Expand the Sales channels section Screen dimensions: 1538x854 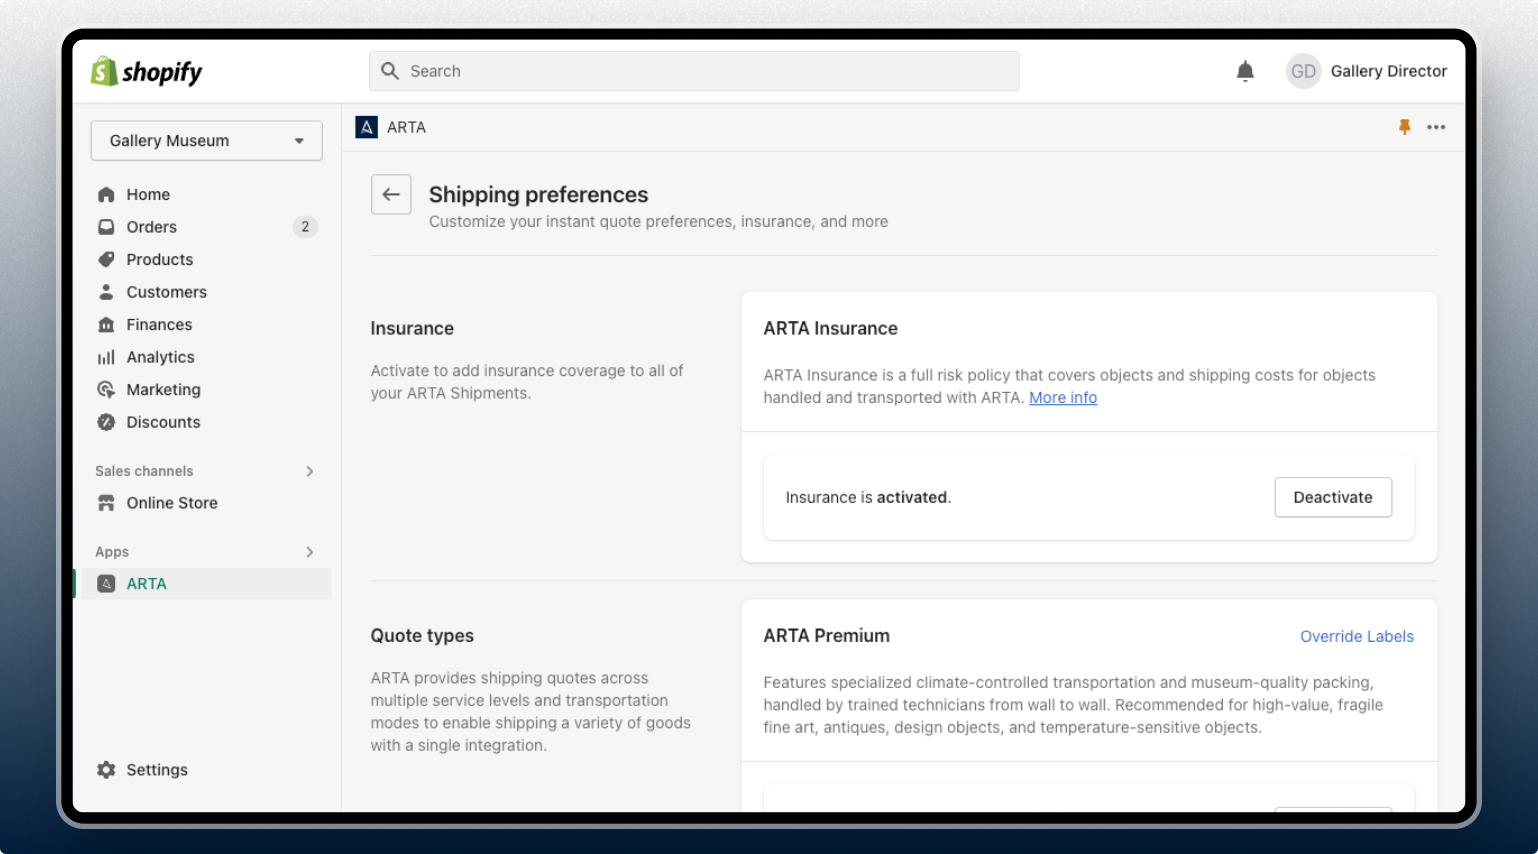(309, 471)
